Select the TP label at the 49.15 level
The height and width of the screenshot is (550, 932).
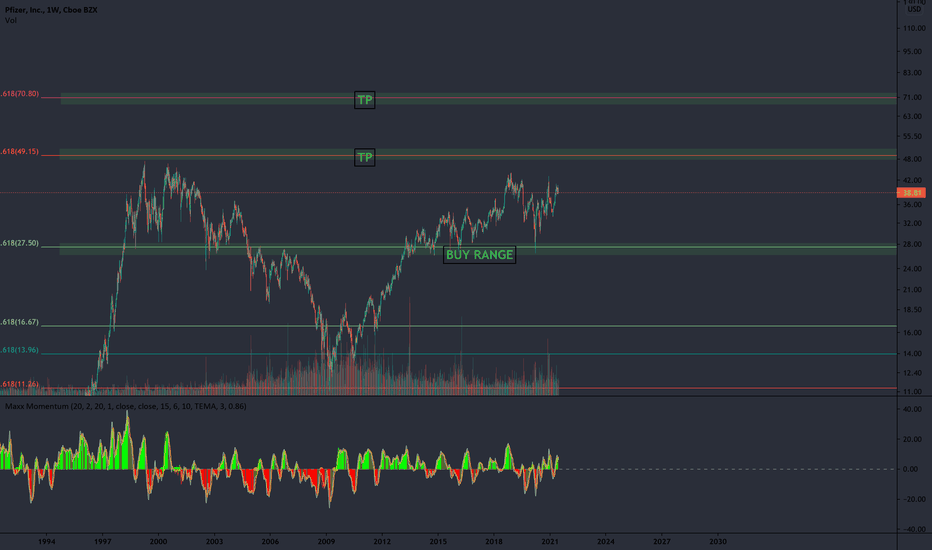point(364,158)
